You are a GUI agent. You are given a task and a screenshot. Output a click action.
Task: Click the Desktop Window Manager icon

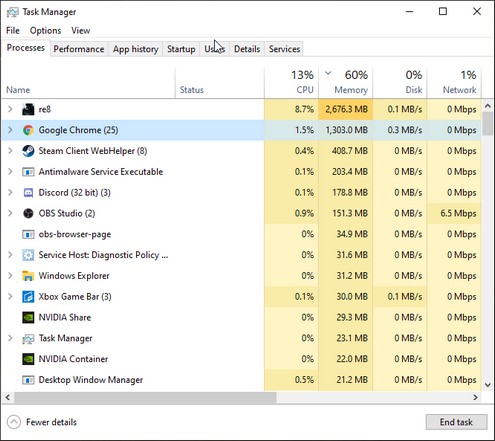click(28, 380)
